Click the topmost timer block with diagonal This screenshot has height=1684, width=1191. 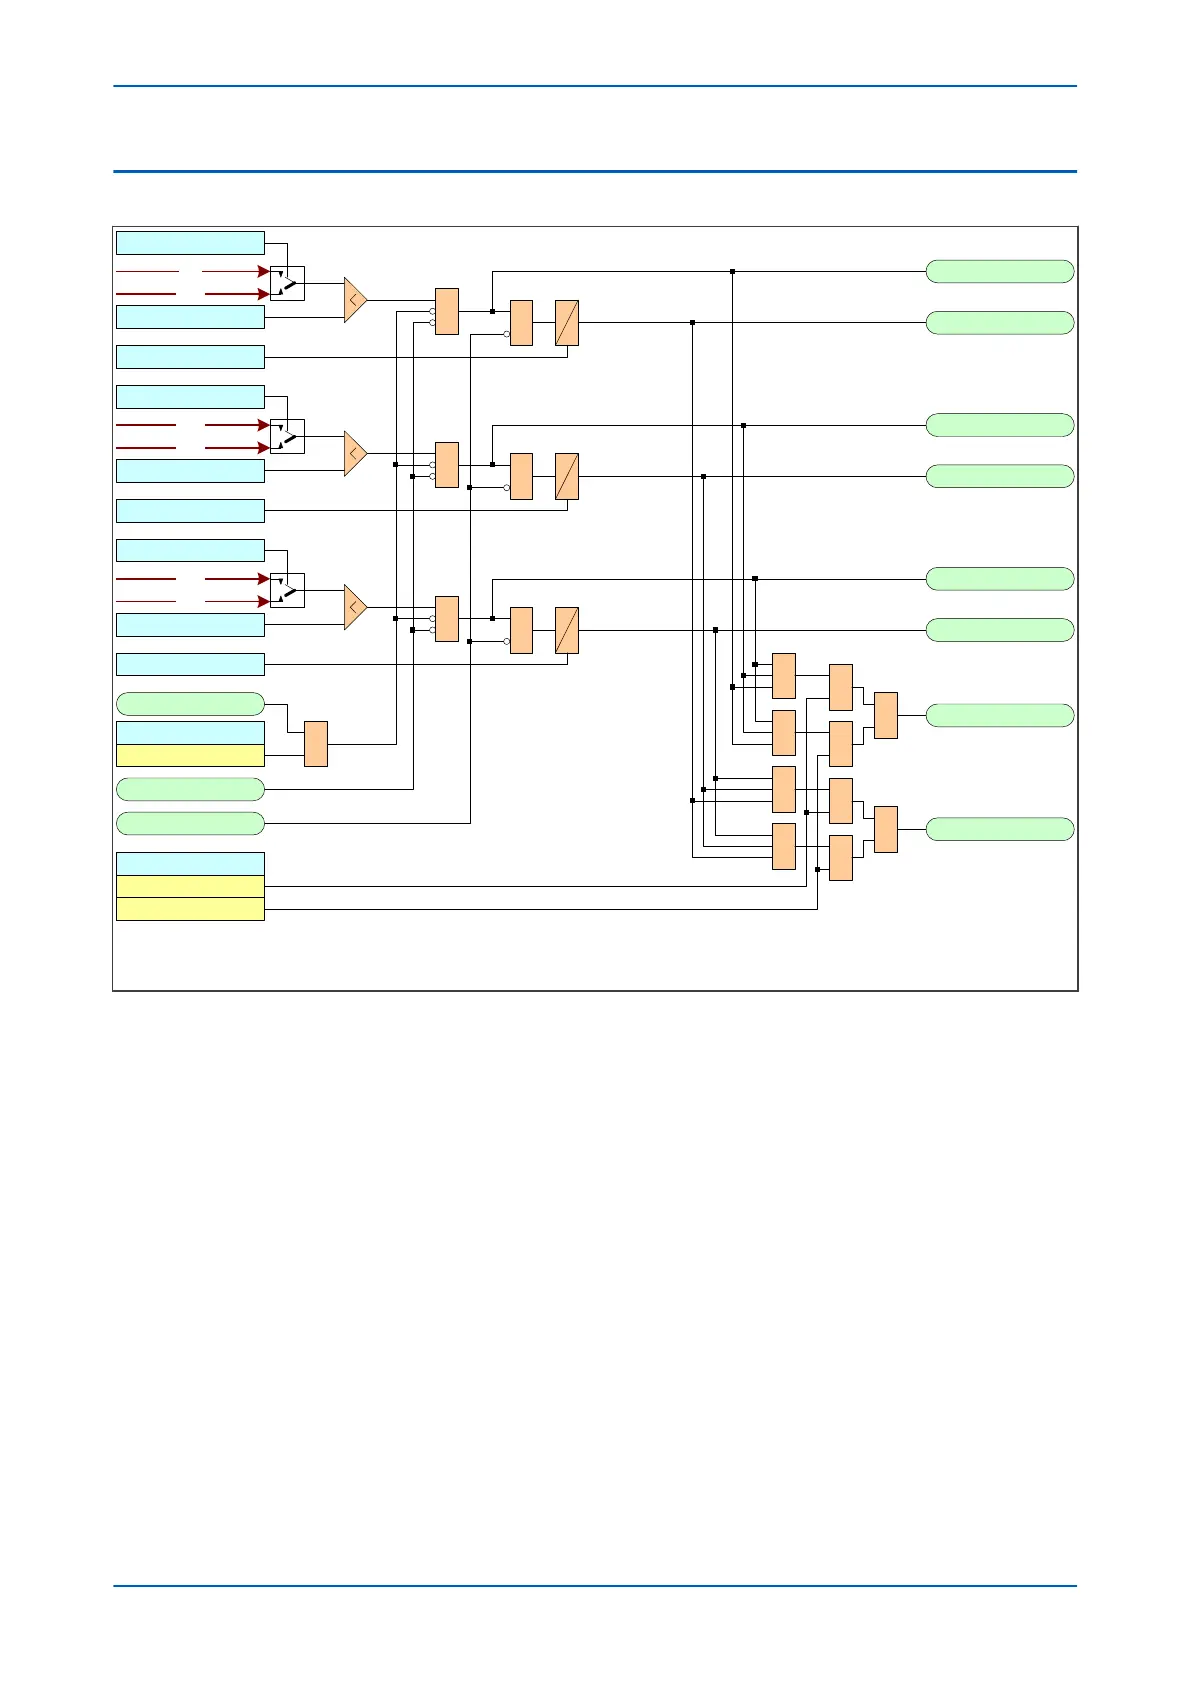tap(567, 323)
